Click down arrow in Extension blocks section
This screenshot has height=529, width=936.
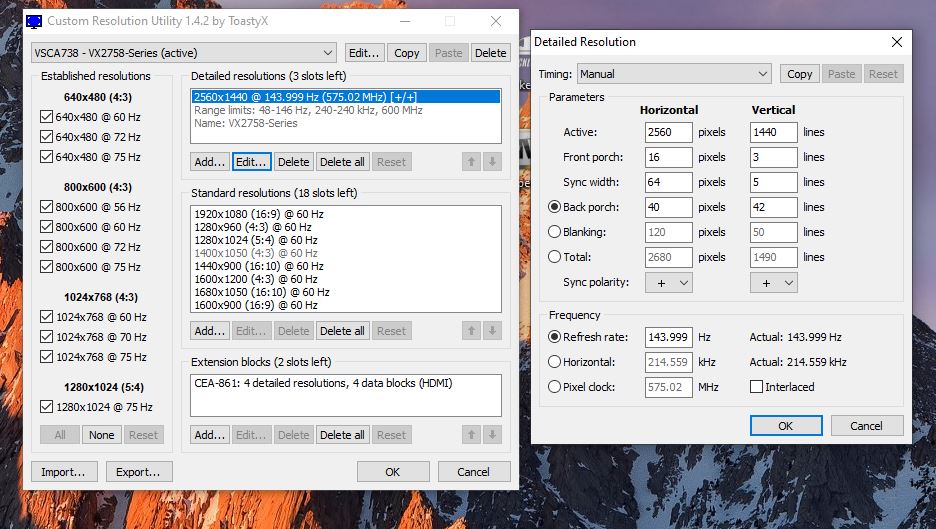pos(492,435)
